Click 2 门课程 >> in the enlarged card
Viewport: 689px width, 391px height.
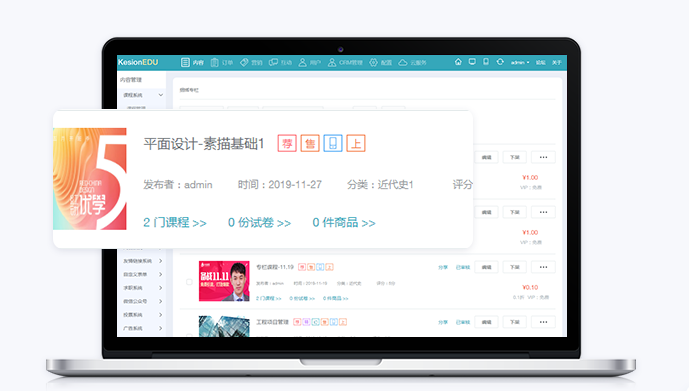[174, 223]
